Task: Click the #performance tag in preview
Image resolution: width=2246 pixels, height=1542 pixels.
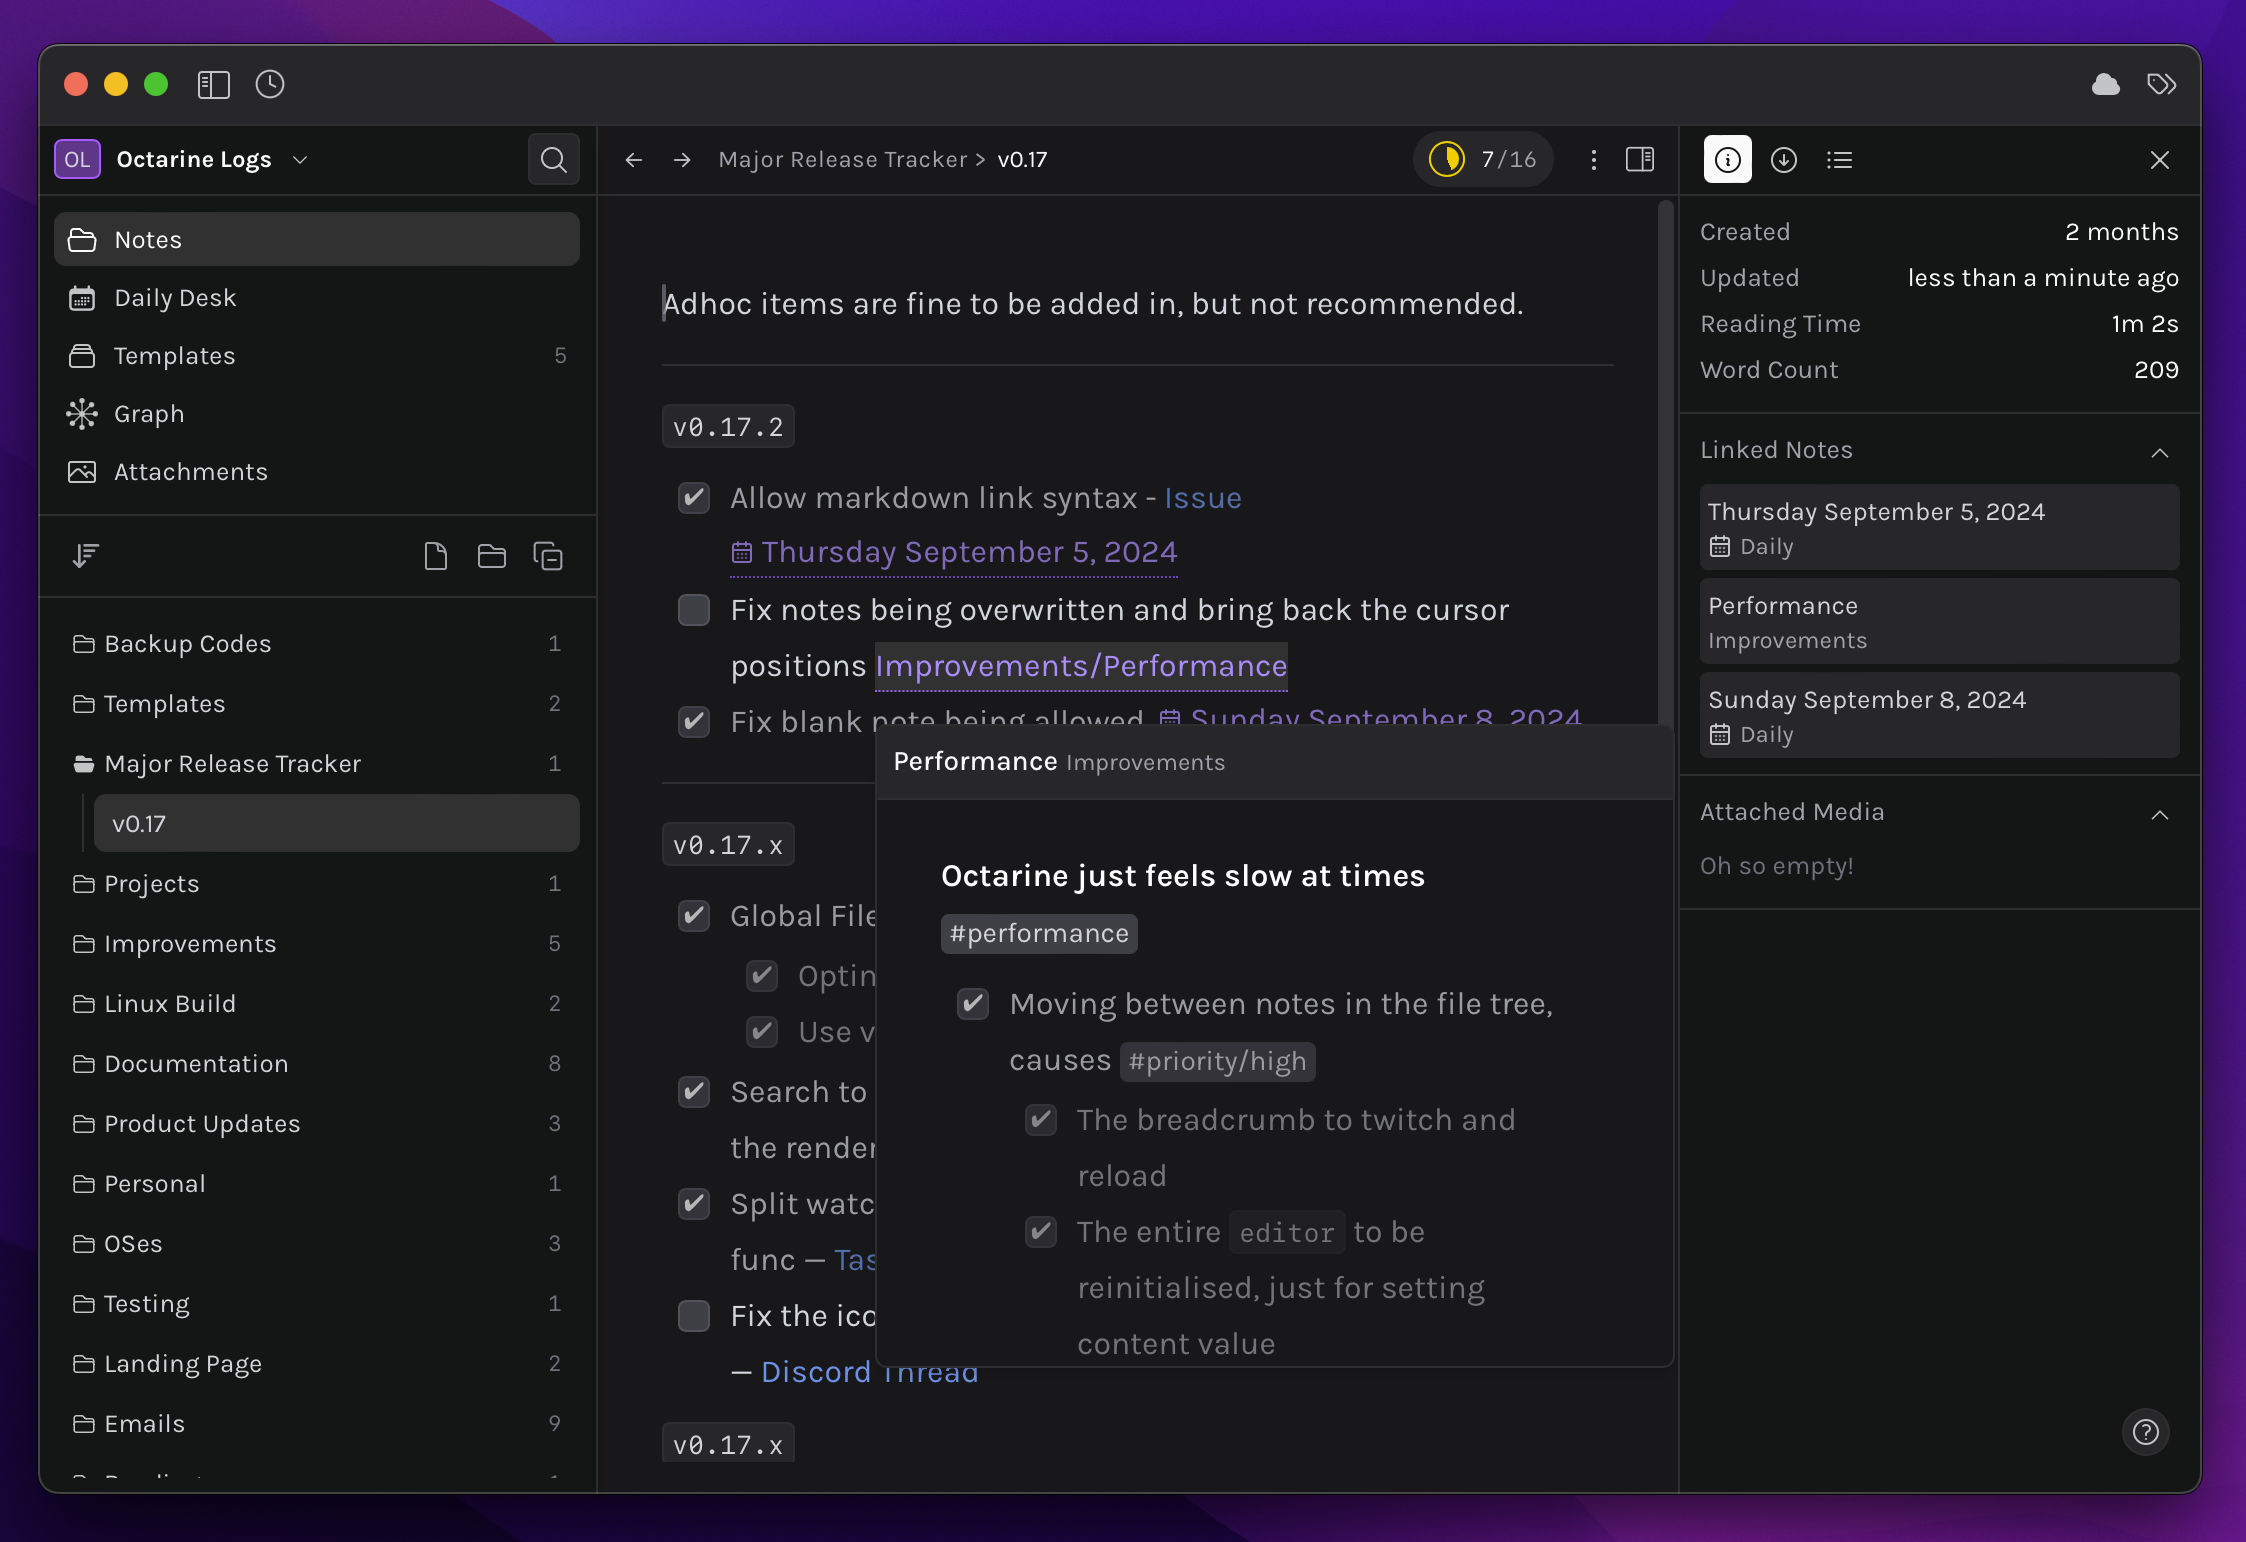Action: (x=1039, y=934)
